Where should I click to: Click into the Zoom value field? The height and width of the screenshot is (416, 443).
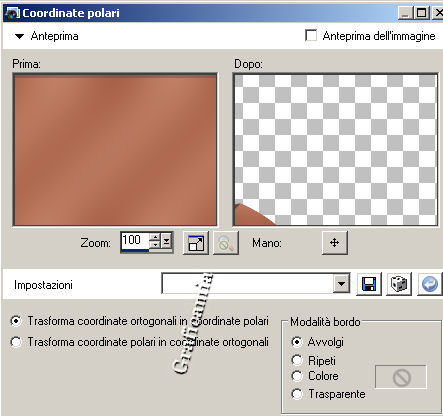click(135, 241)
